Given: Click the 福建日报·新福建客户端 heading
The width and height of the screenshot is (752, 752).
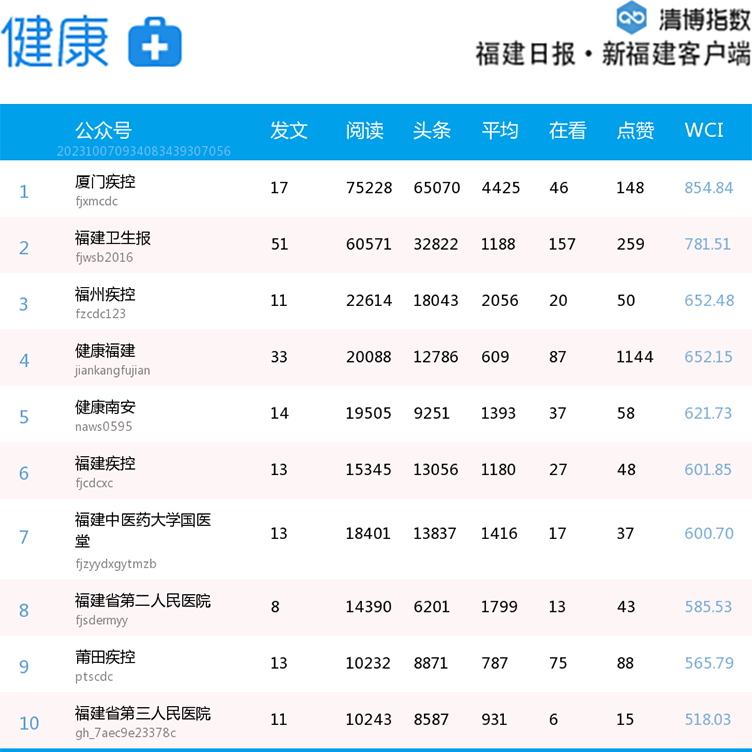Looking at the screenshot, I should click(613, 54).
